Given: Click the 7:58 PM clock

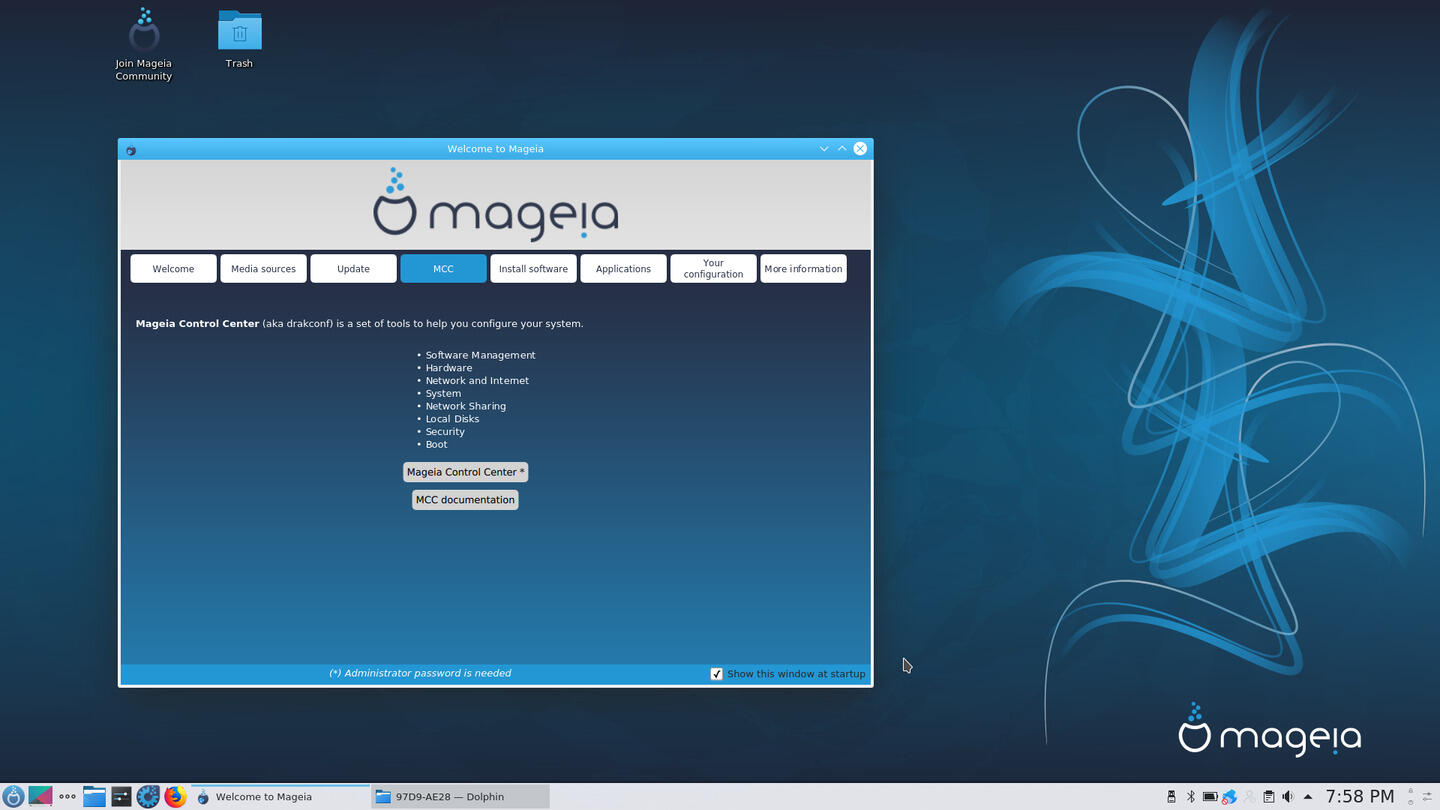Looking at the screenshot, I should coord(1360,796).
